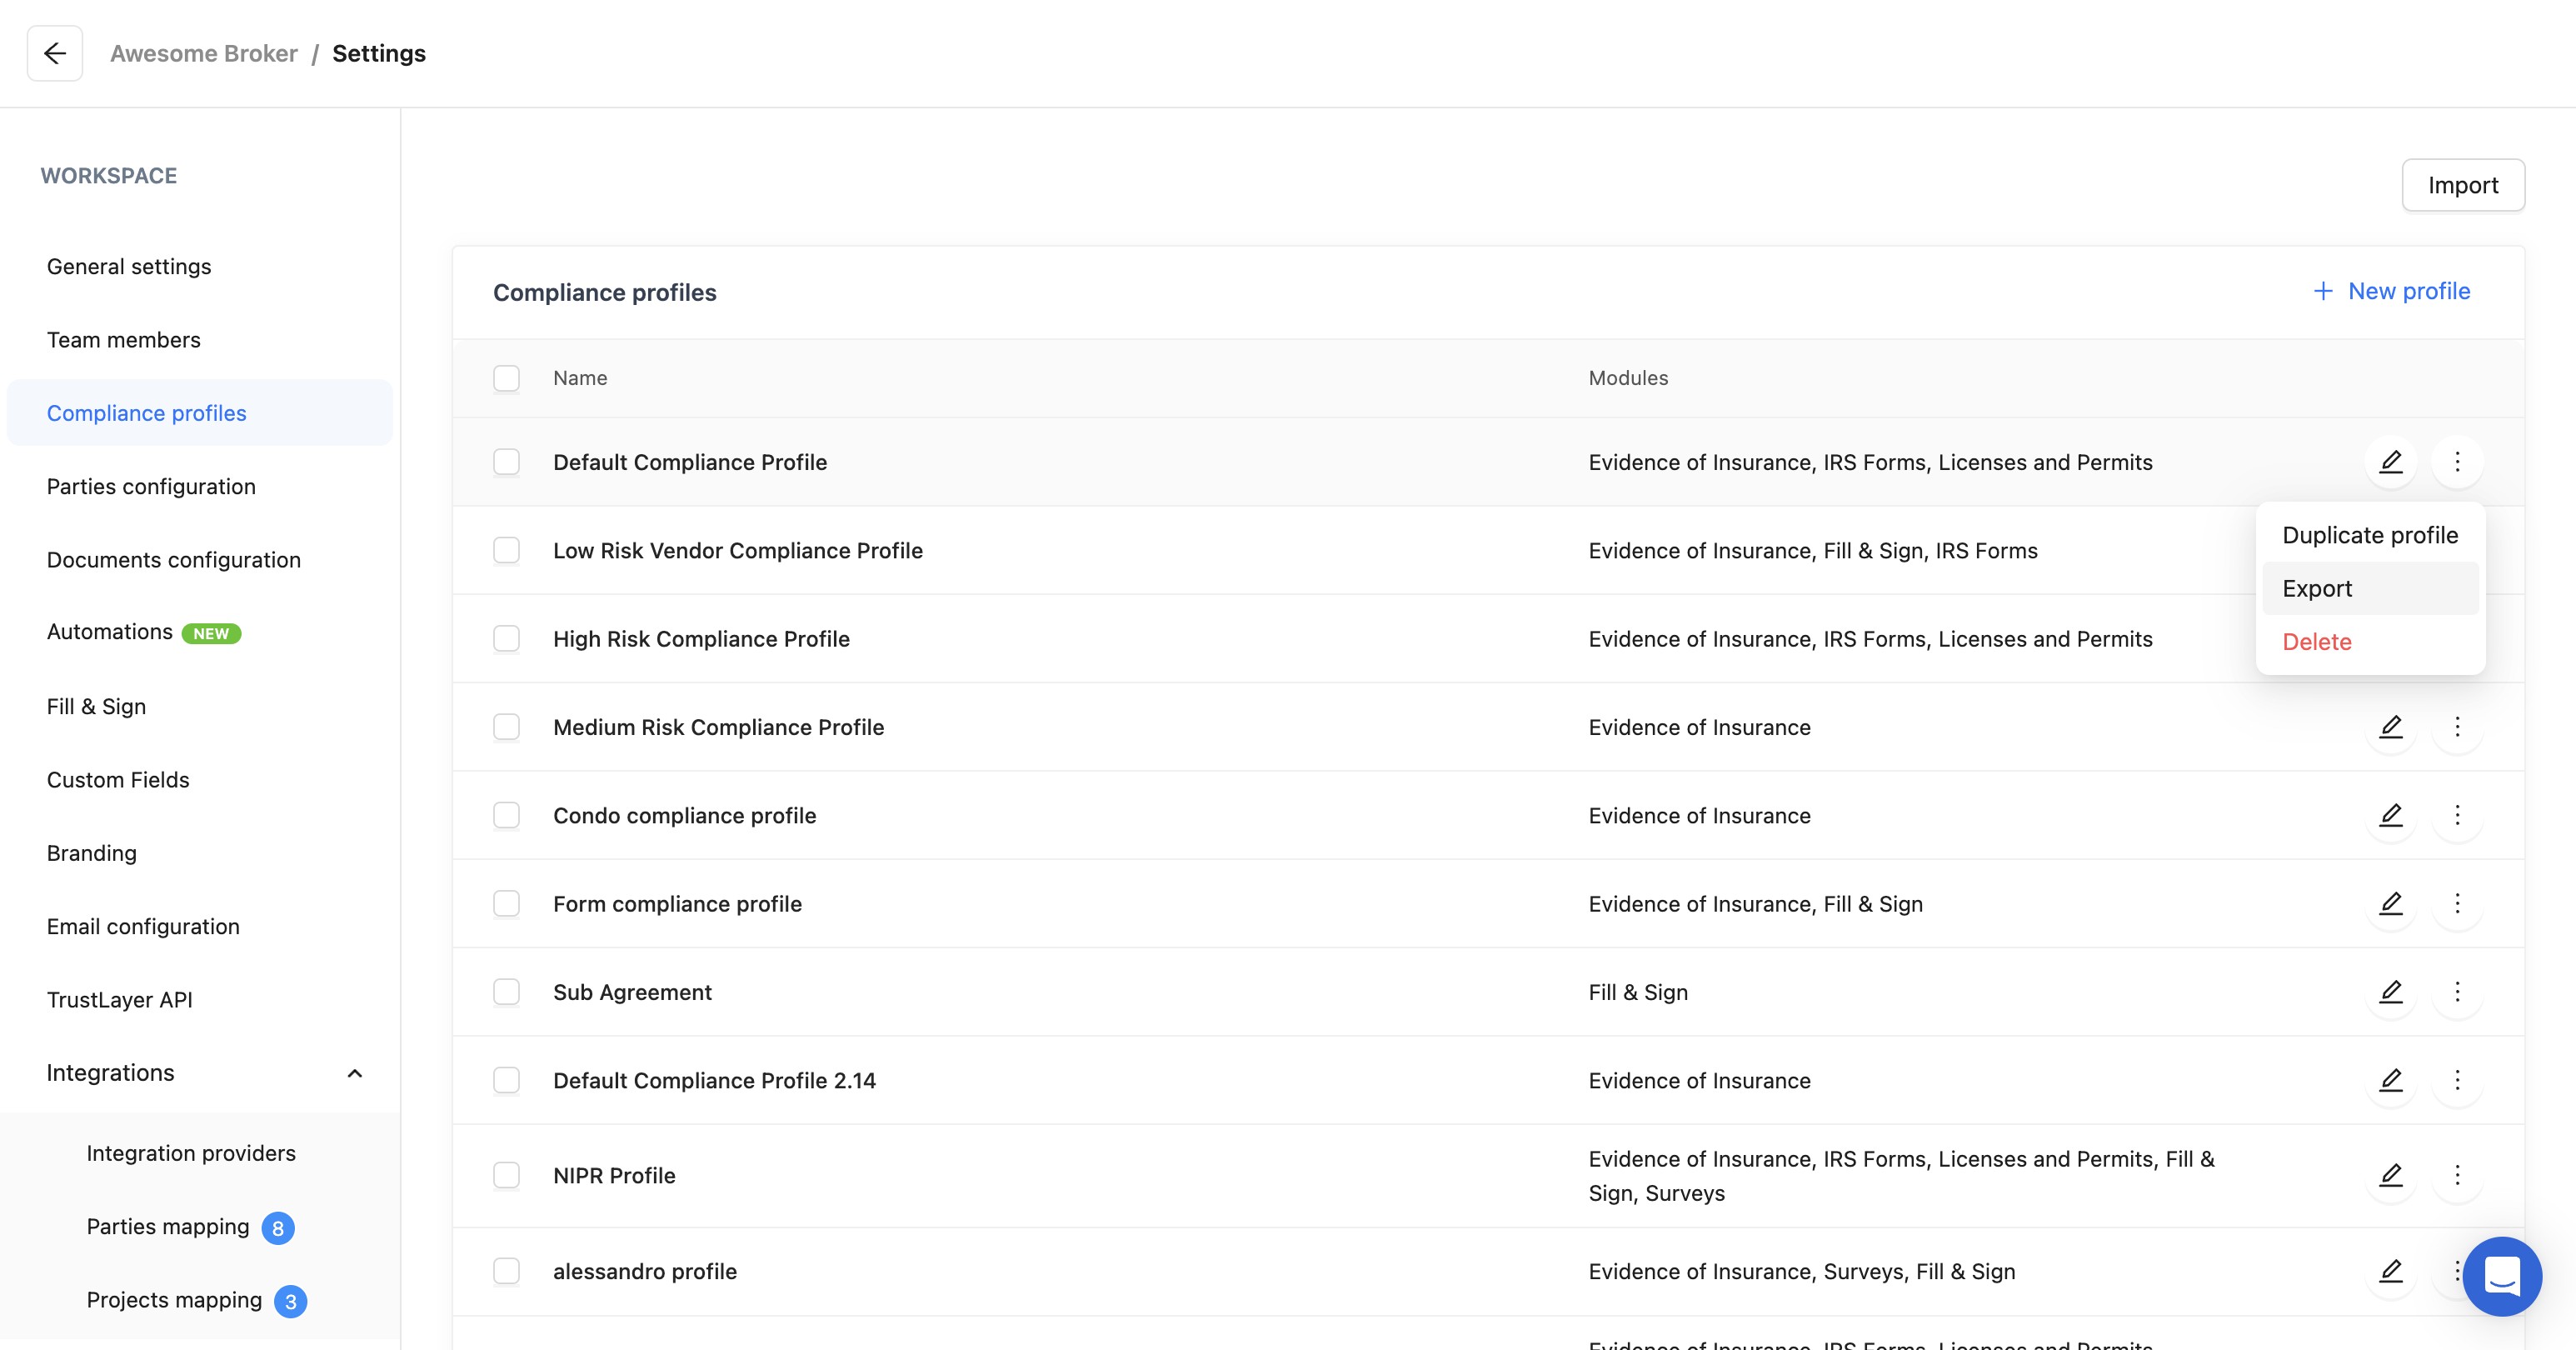Click Delete in the context menu
The width and height of the screenshot is (2576, 1350).
[x=2316, y=642]
